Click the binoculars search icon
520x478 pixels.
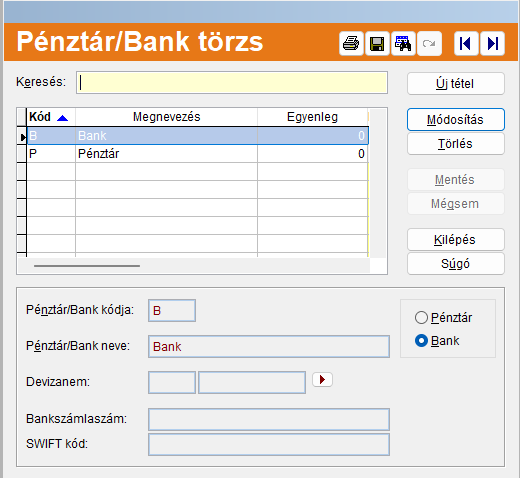tap(403, 43)
